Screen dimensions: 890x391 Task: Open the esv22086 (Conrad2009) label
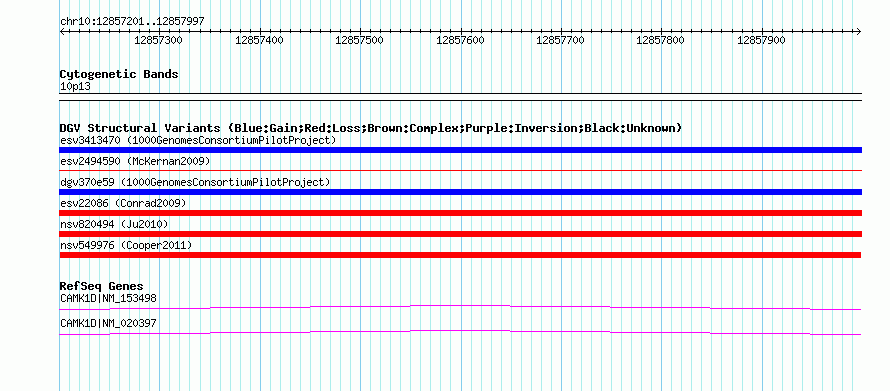[123, 203]
